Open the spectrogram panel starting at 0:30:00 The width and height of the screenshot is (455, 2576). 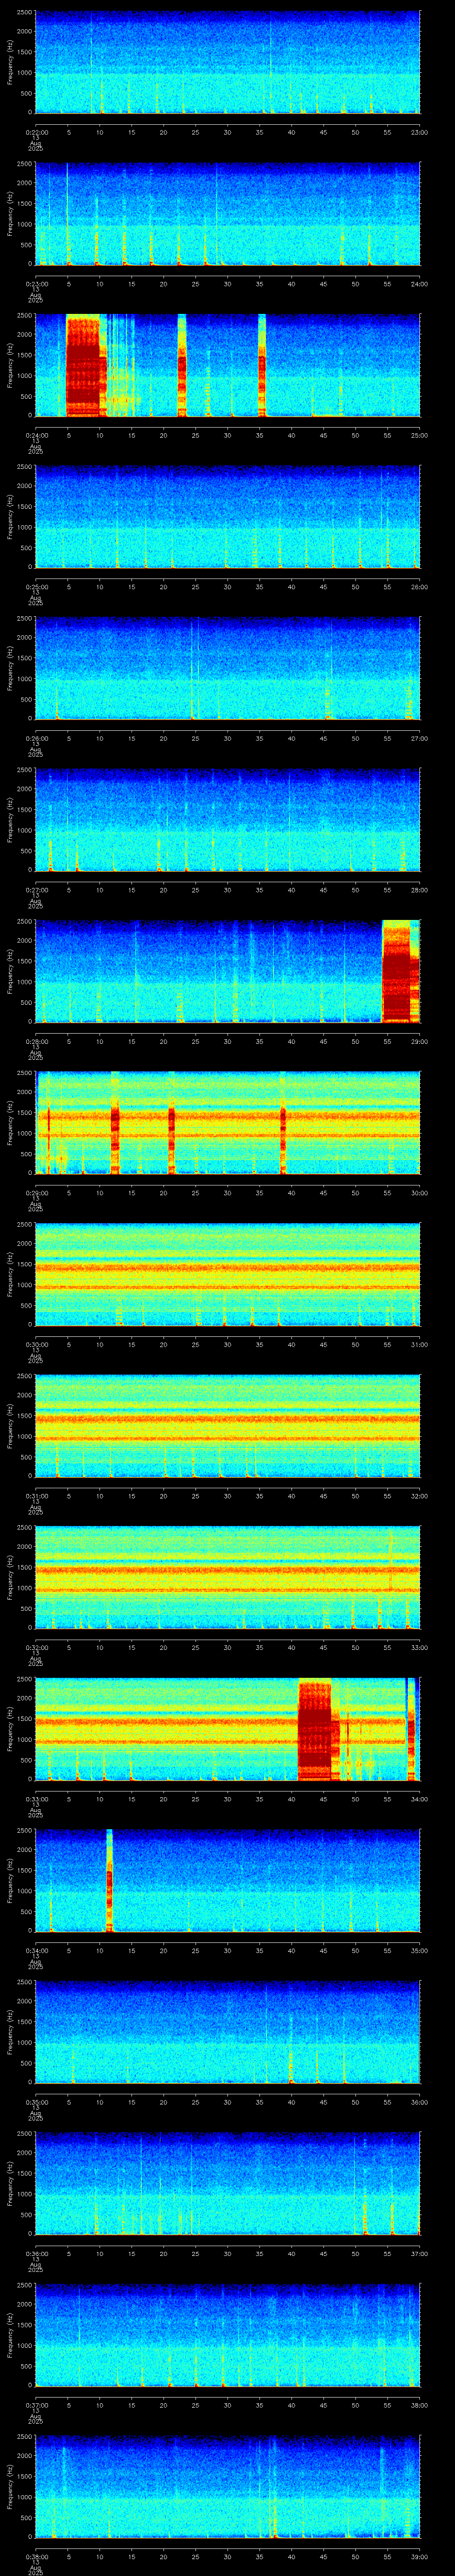pyautogui.click(x=227, y=1274)
